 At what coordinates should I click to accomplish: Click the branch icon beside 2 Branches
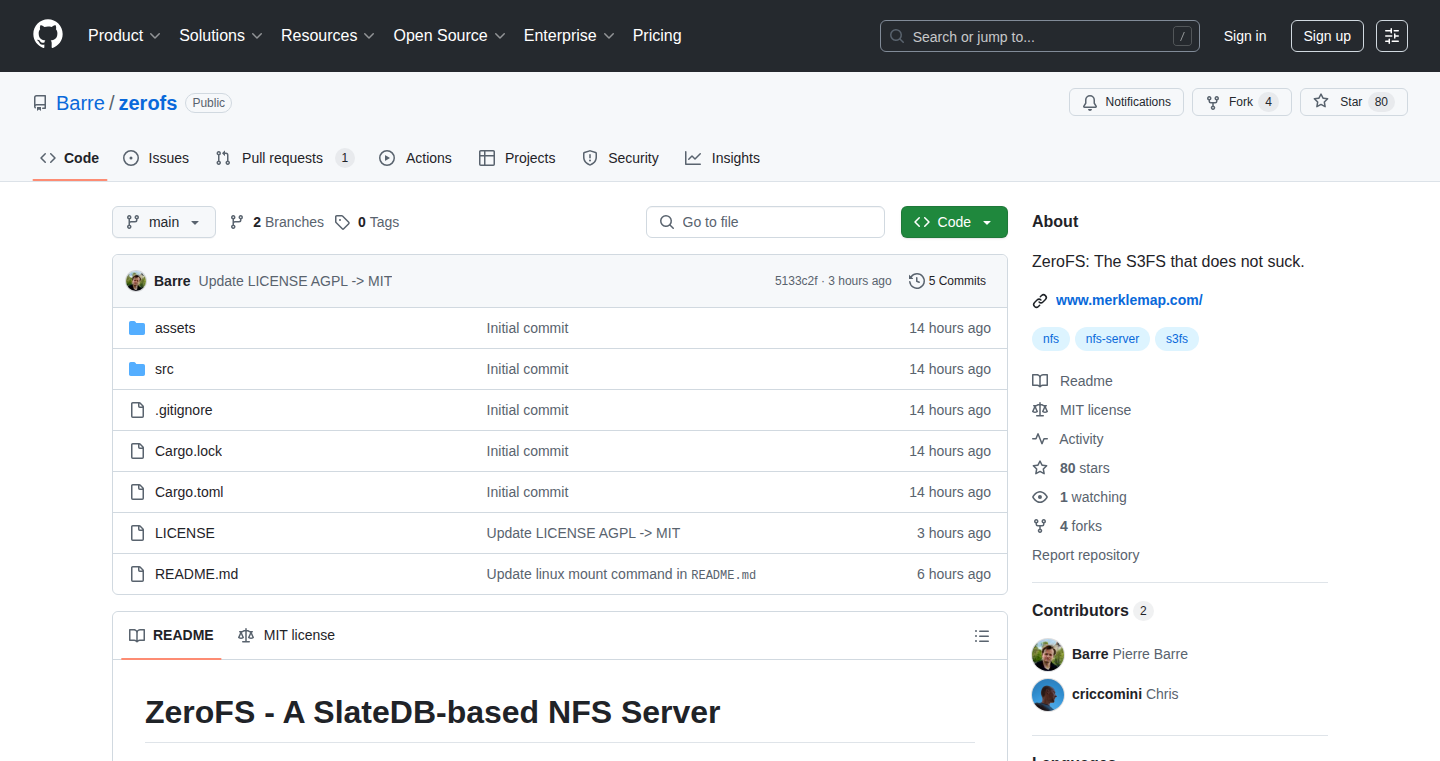click(x=237, y=222)
